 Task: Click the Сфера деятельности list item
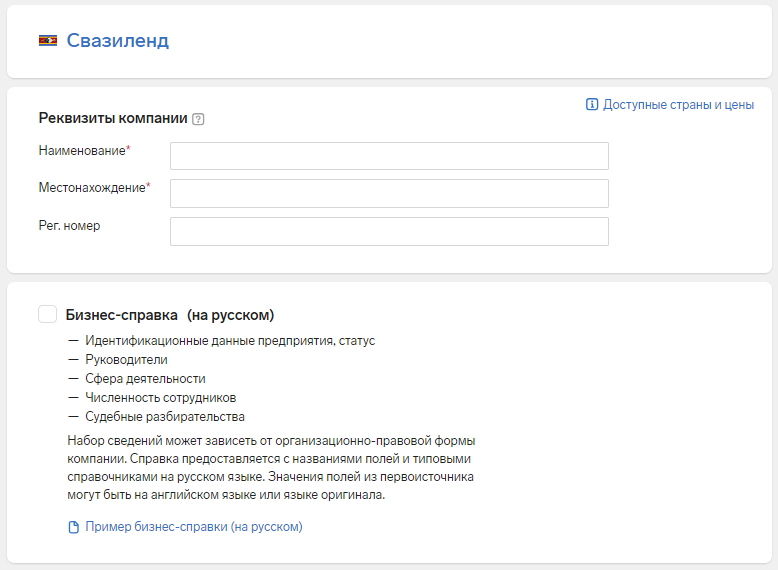coord(145,379)
